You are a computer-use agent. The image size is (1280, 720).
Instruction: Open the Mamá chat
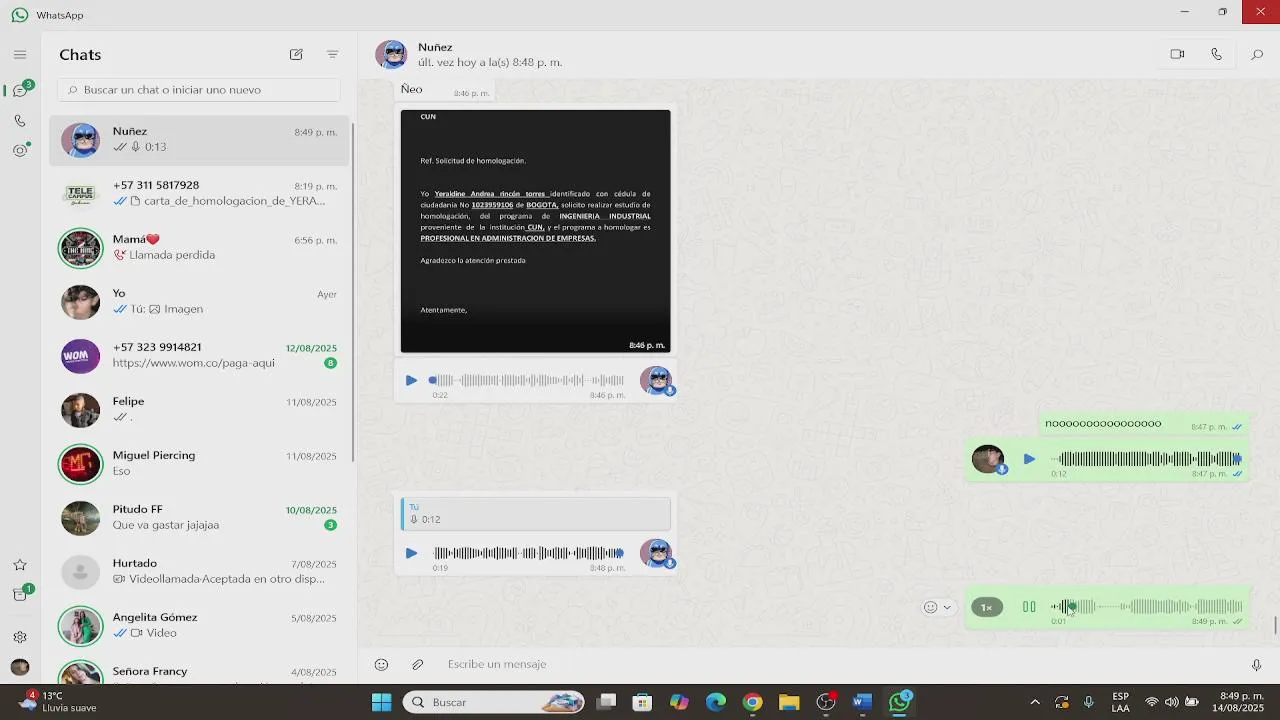tap(199, 247)
